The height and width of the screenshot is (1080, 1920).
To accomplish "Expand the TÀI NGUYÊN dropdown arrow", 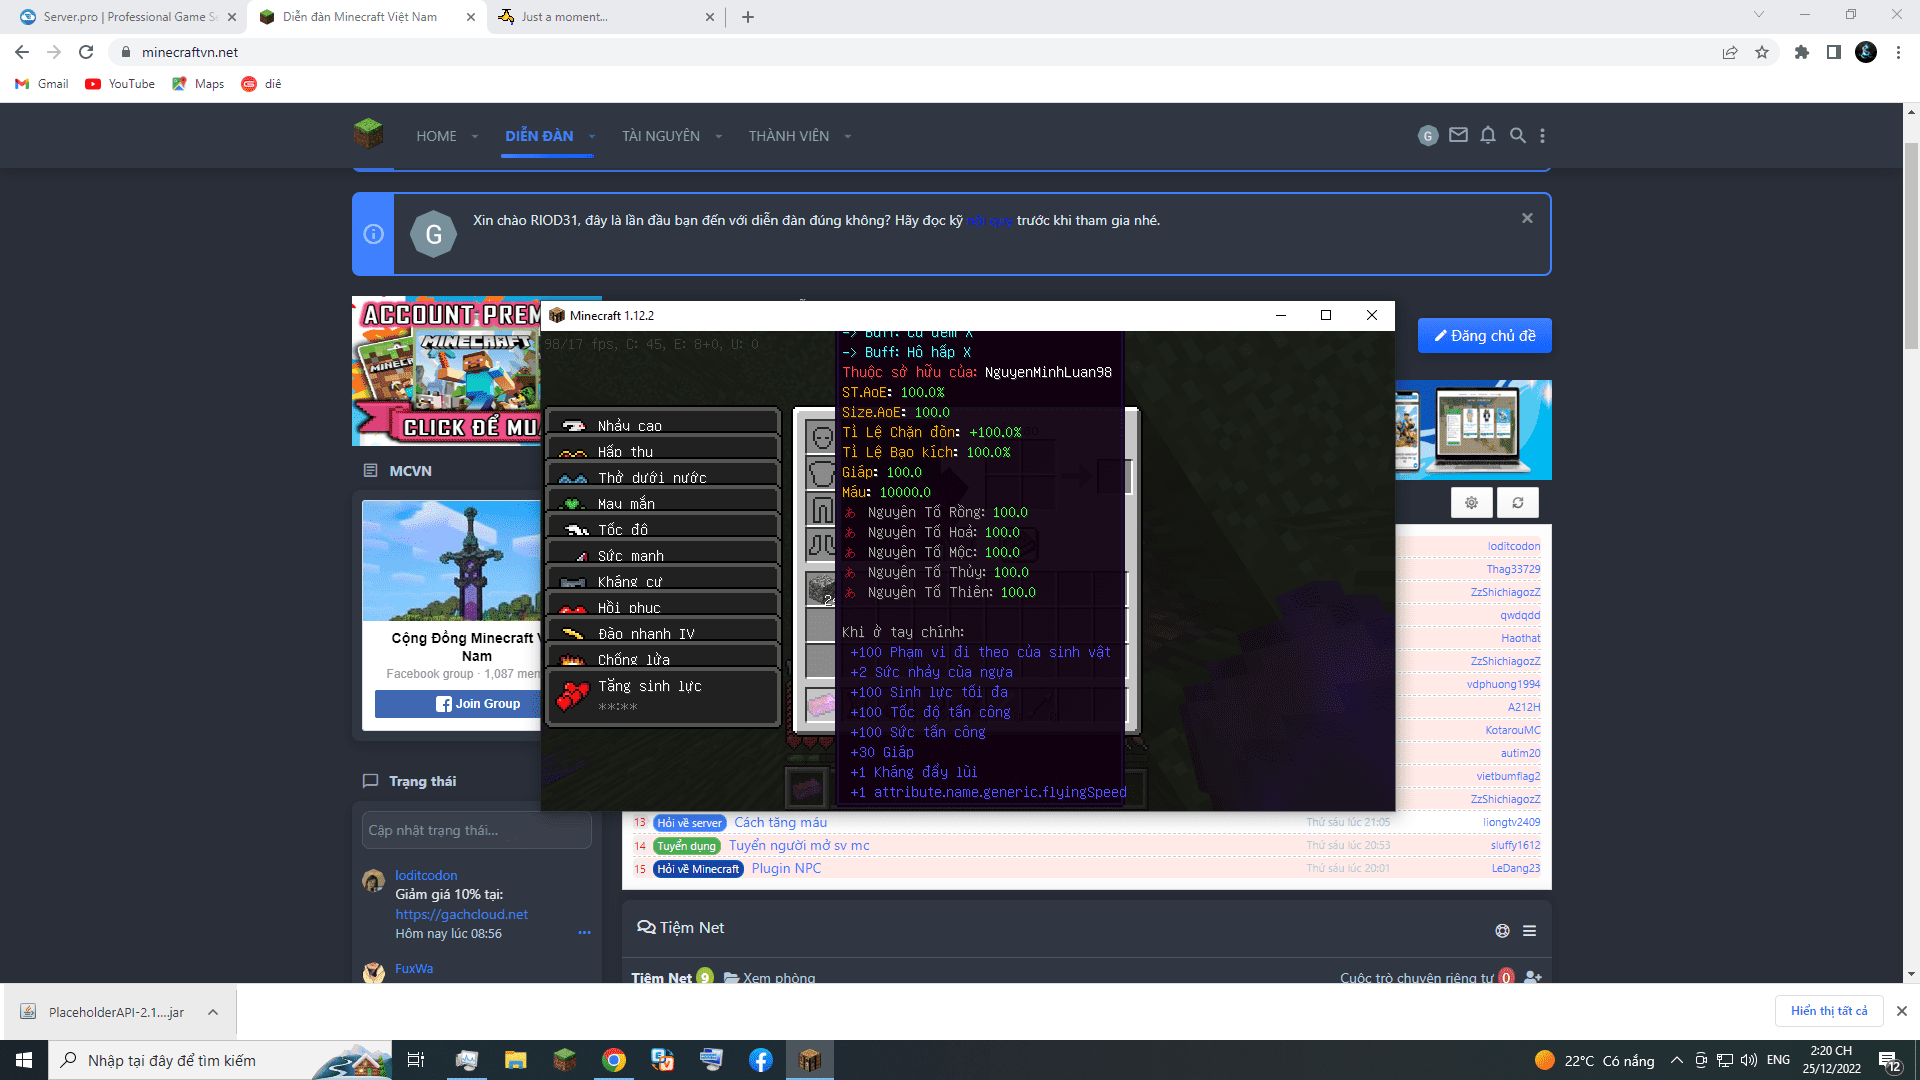I will coord(718,137).
